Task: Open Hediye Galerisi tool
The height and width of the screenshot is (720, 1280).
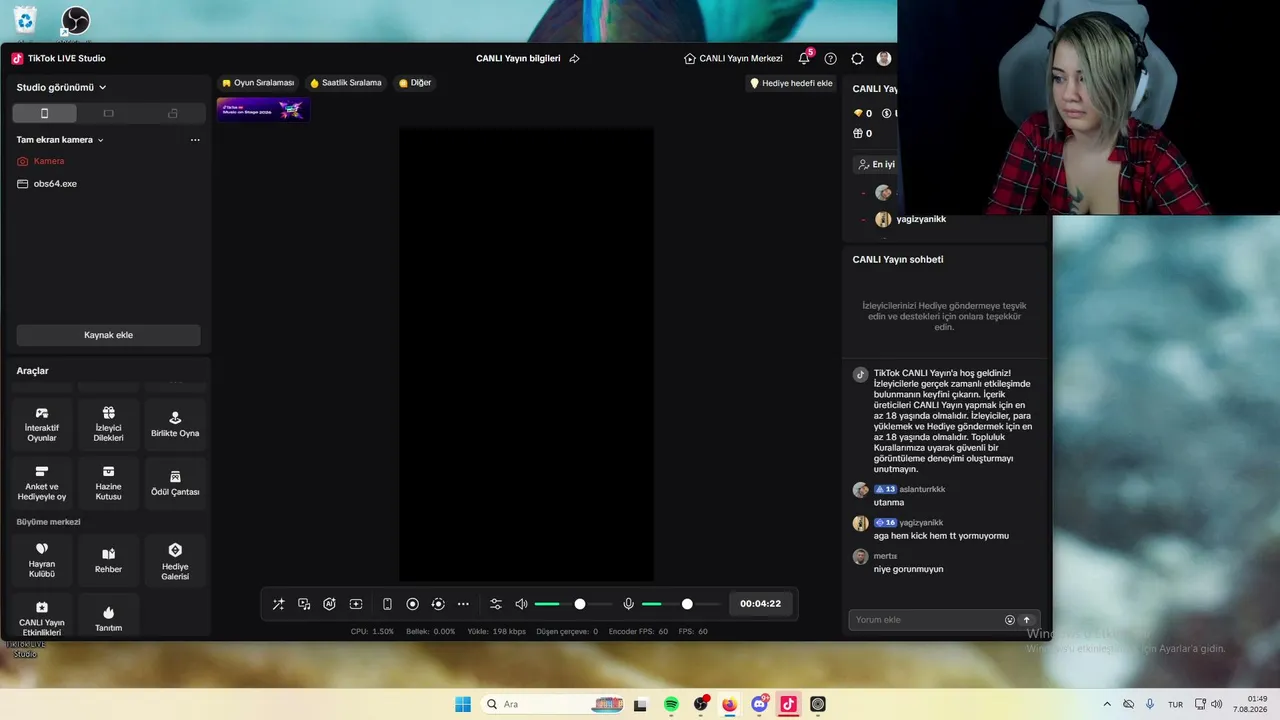Action: [x=175, y=560]
